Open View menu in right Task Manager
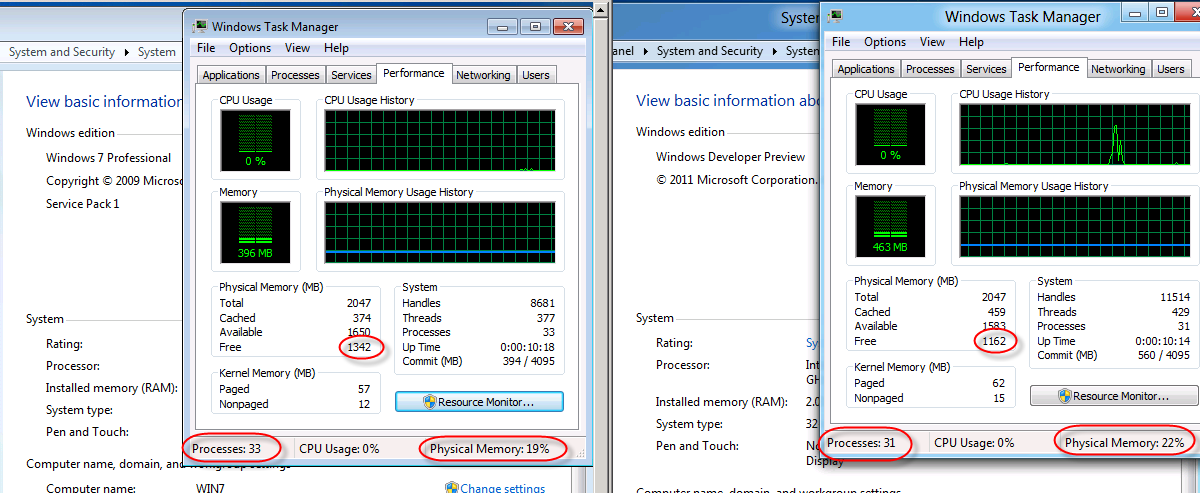Image resolution: width=1200 pixels, height=493 pixels. pos(932,42)
